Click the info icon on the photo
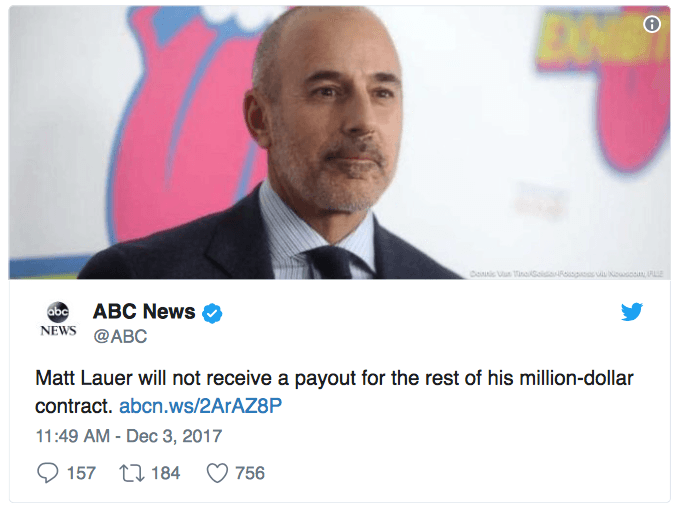 pyautogui.click(x=652, y=24)
